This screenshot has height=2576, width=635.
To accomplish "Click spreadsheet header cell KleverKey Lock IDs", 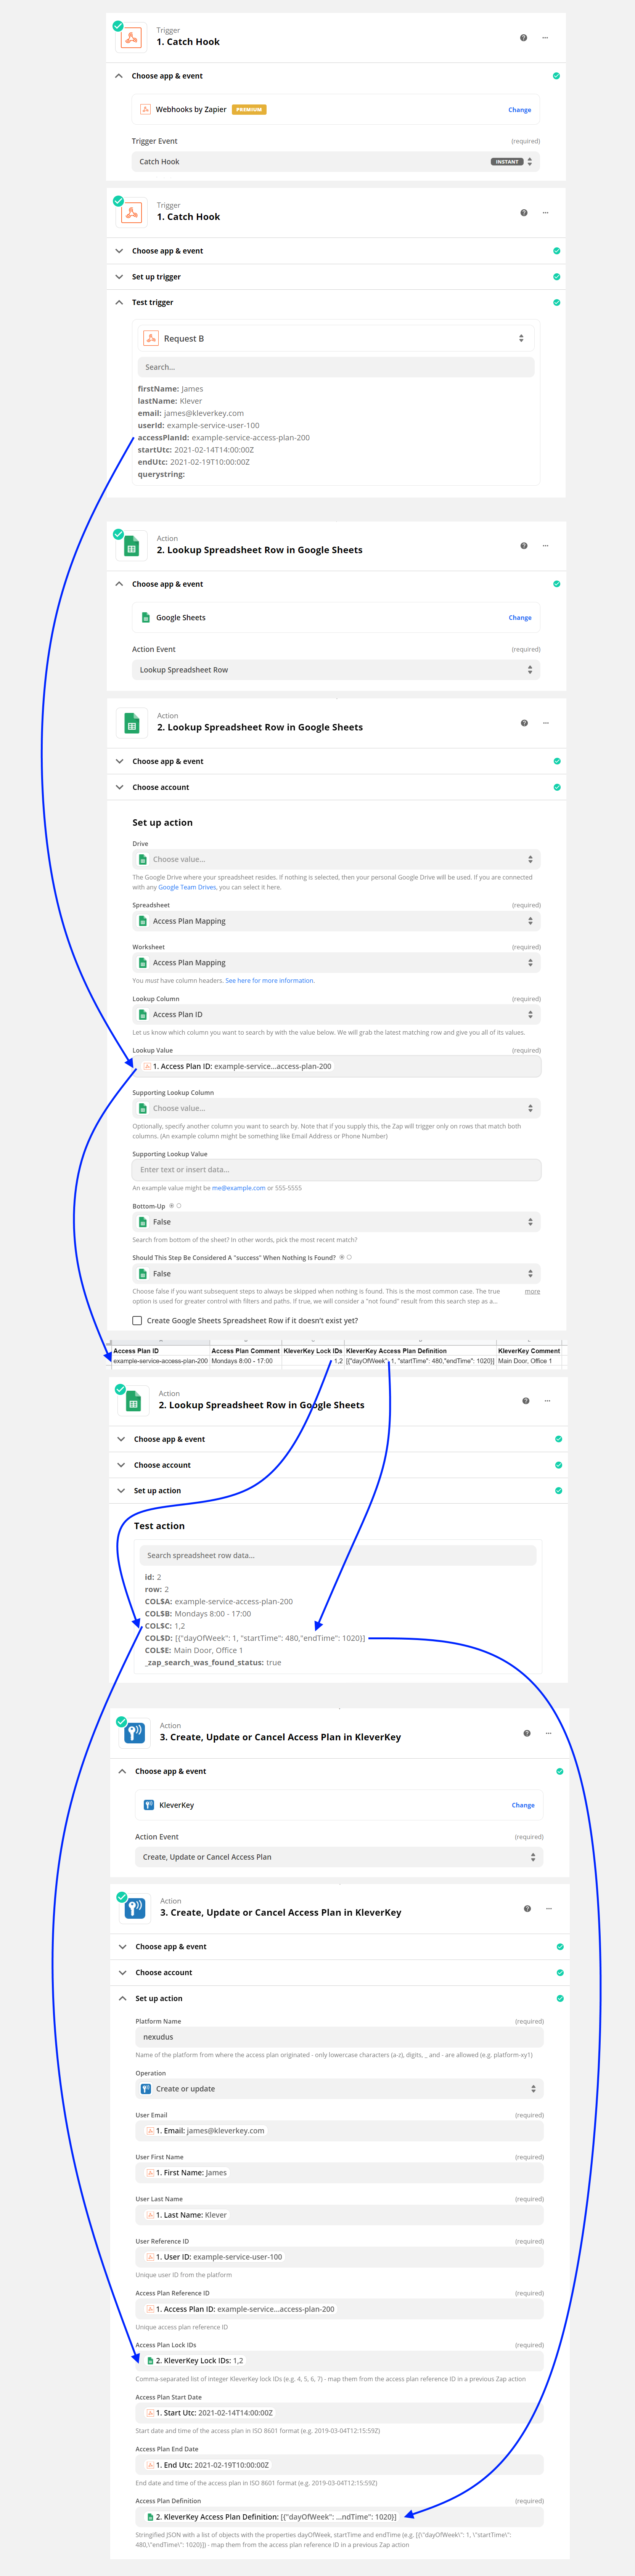I will pyautogui.click(x=313, y=1351).
